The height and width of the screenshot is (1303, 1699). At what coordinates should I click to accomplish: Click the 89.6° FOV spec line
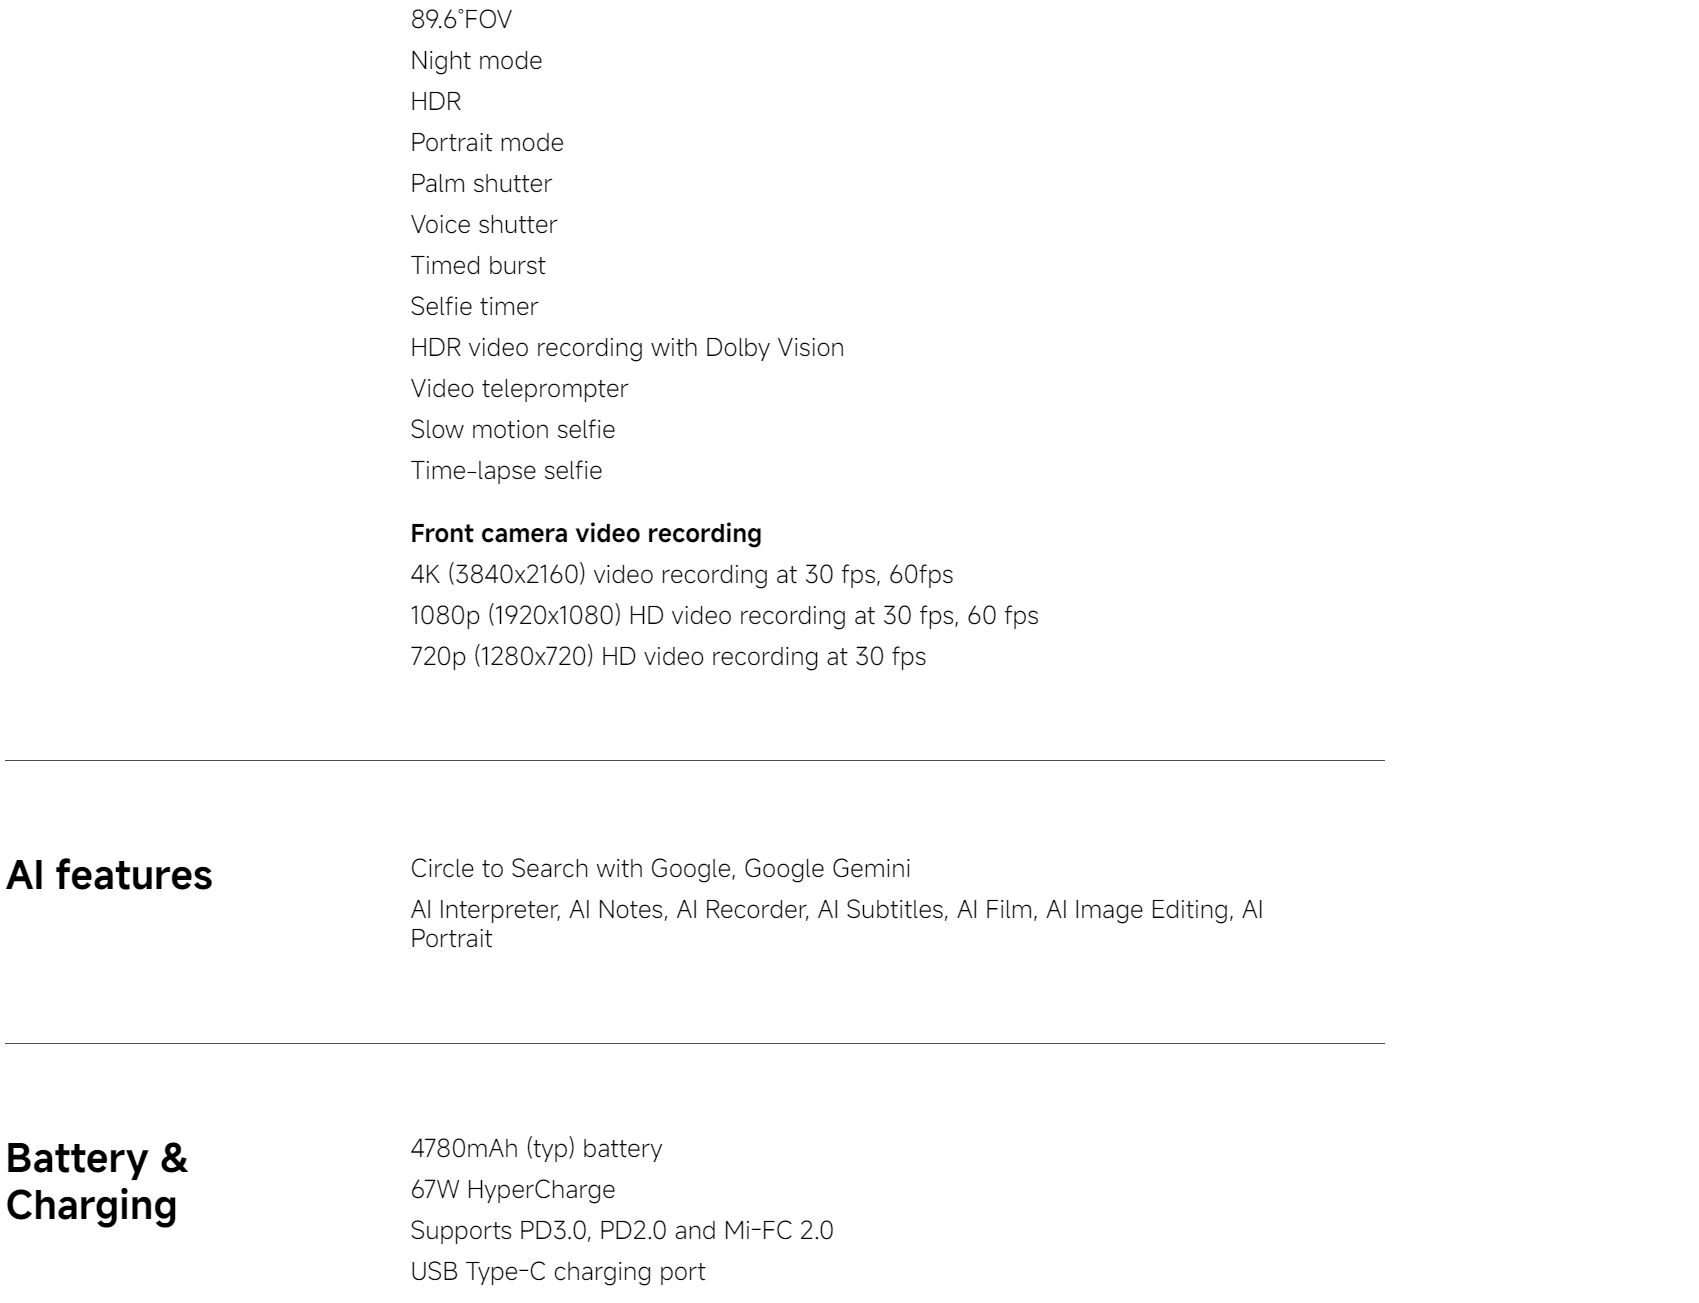coord(461,20)
